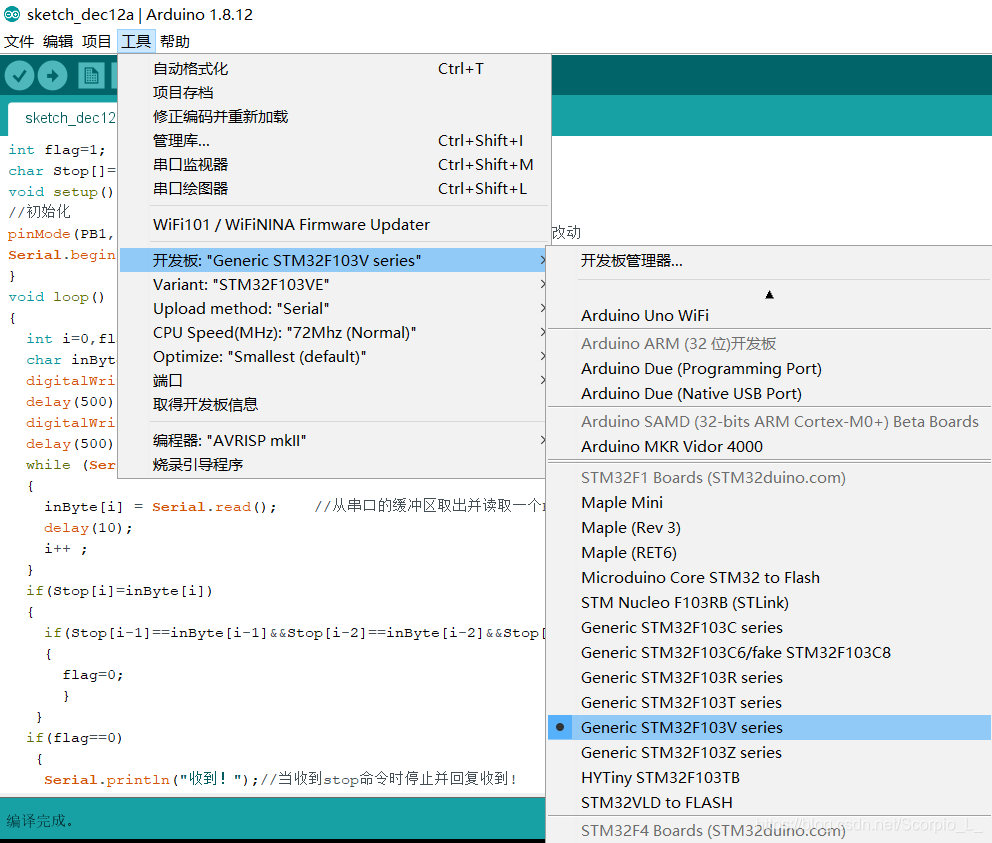The width and height of the screenshot is (992, 843).
Task: Select Generic STM32F103Z series board
Action: (769, 753)
